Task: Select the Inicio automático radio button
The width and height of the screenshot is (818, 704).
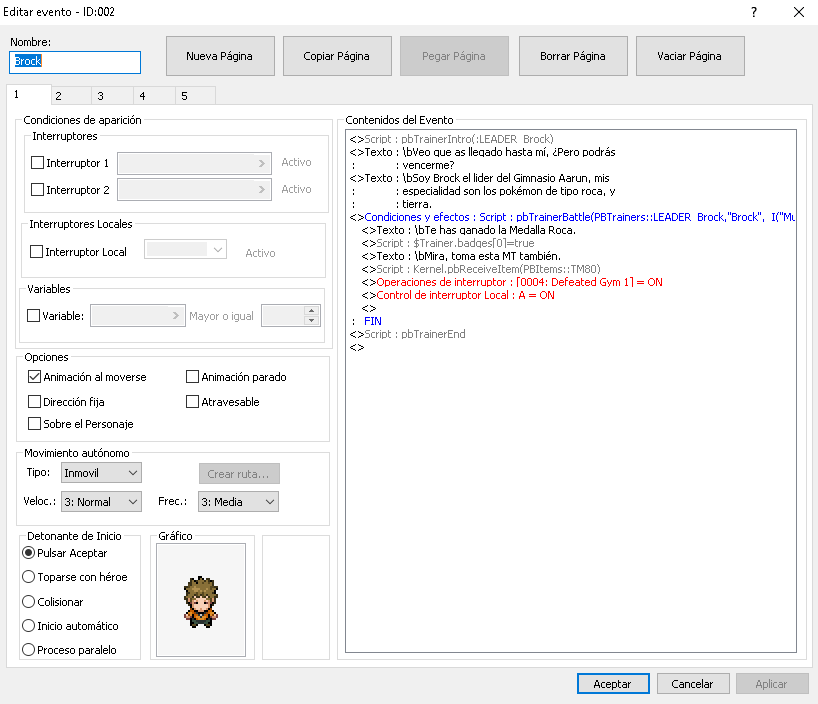Action: (28, 626)
